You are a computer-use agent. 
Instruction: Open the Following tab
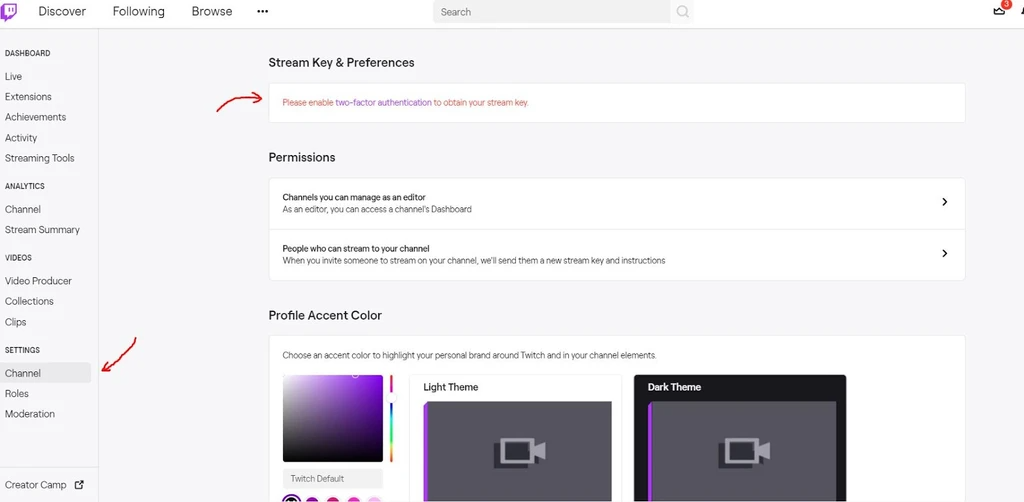pyautogui.click(x=138, y=12)
